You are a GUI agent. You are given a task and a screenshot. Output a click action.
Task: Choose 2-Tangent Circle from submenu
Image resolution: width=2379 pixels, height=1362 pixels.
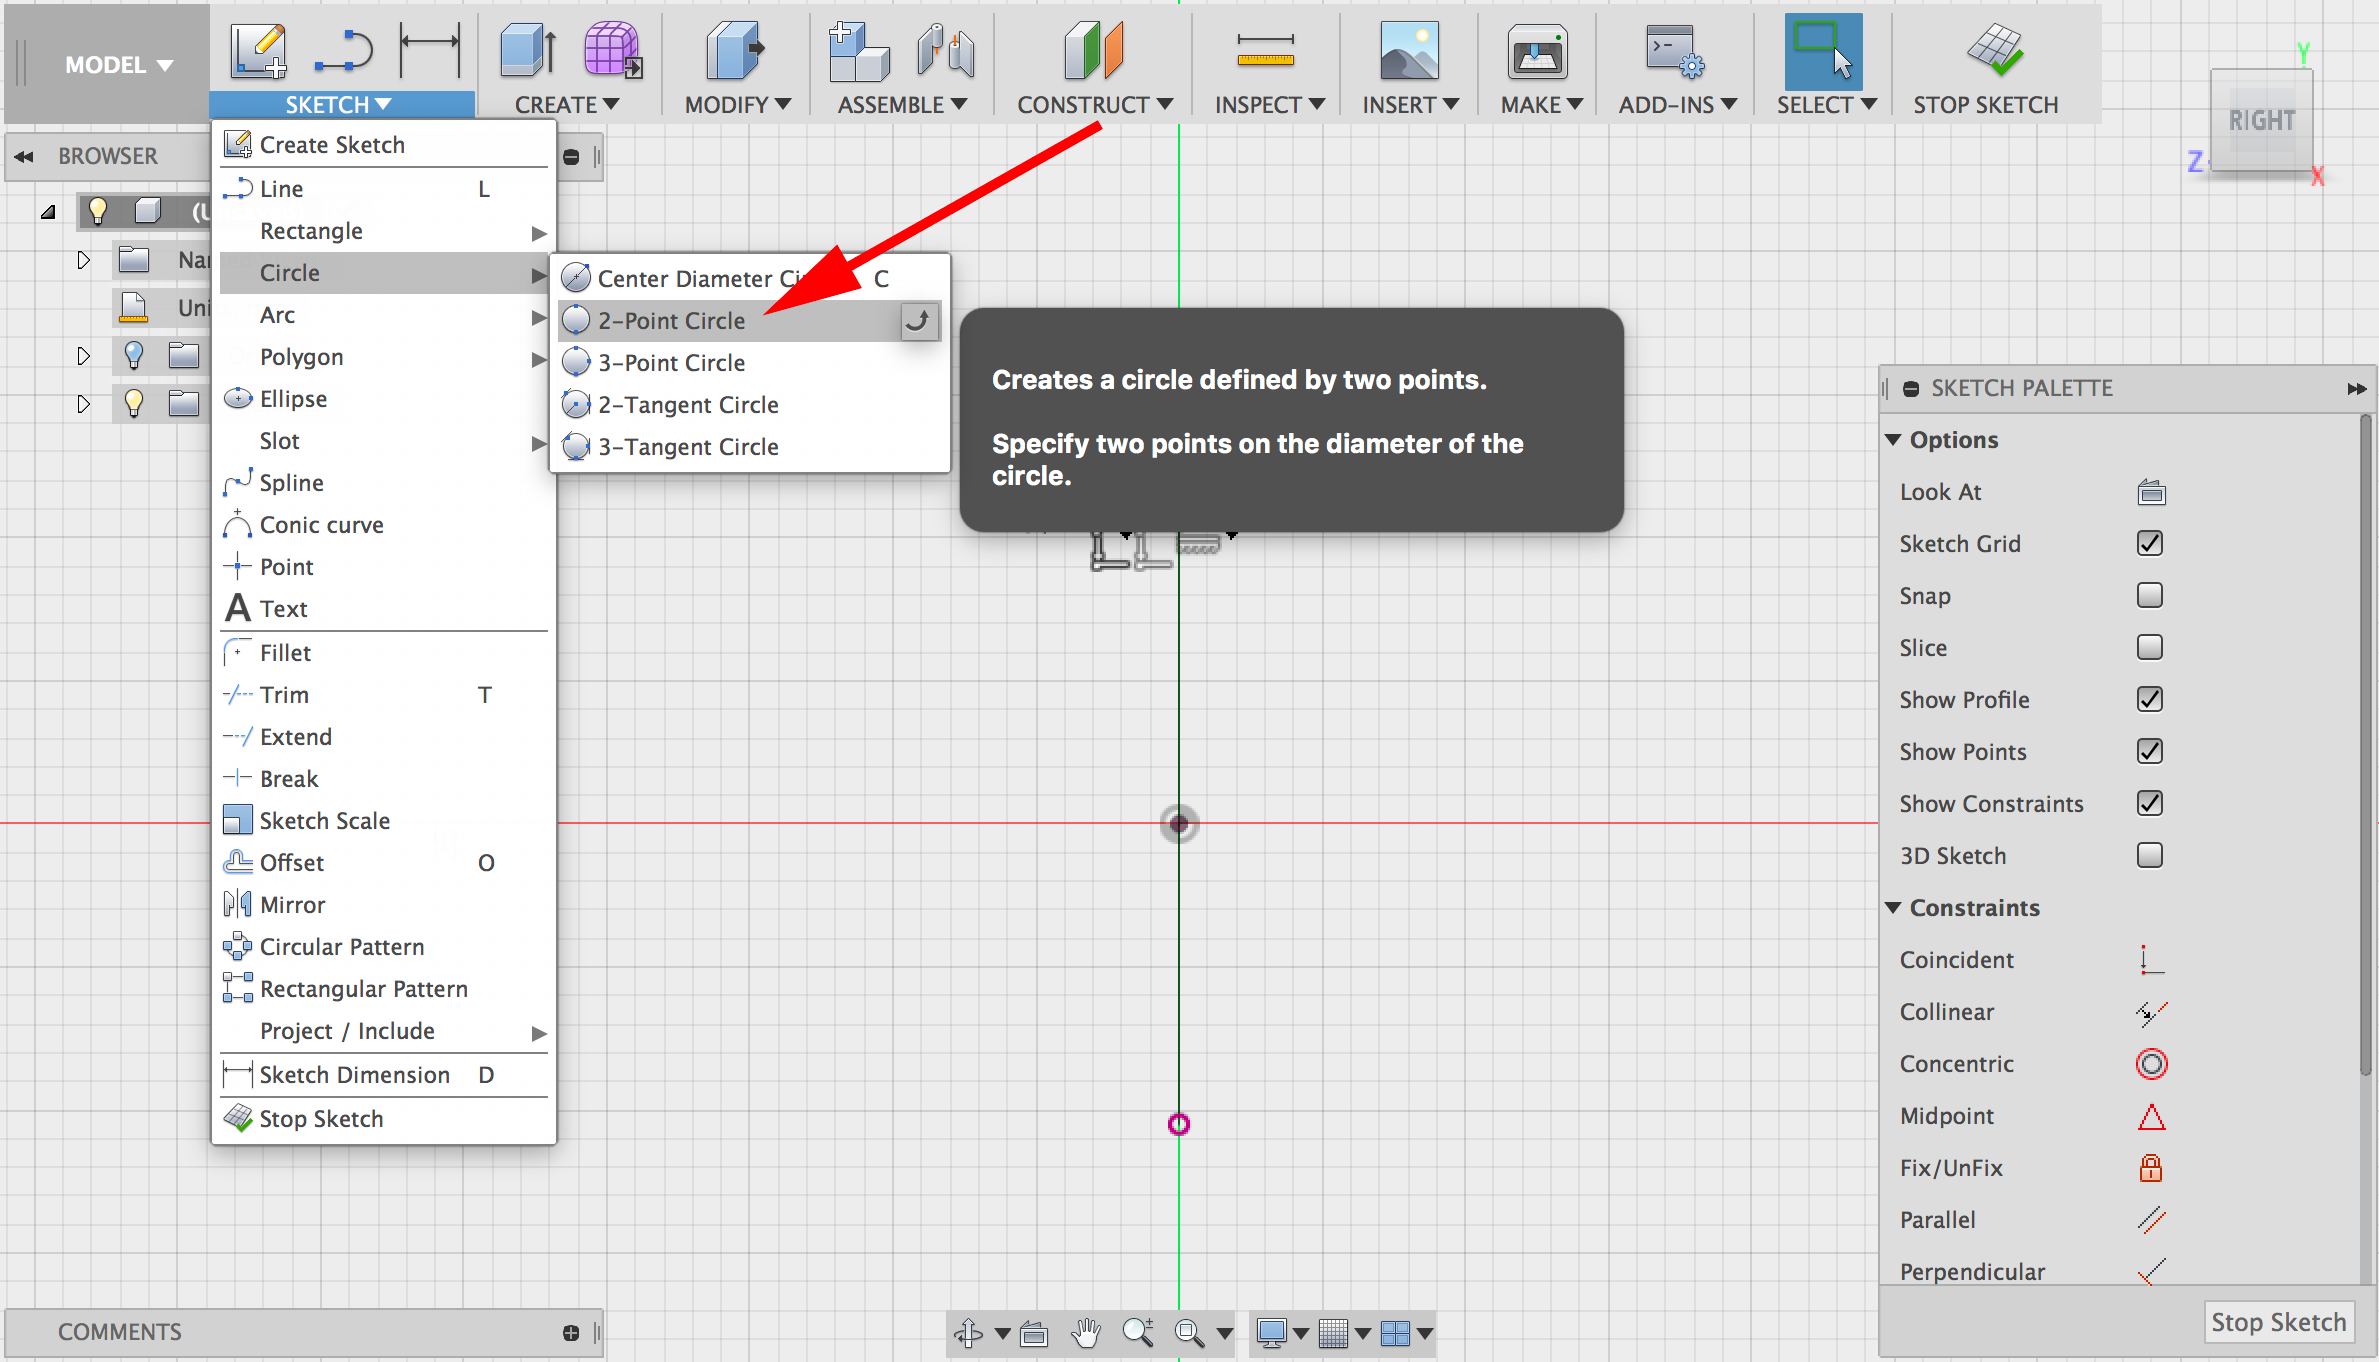[x=750, y=405]
